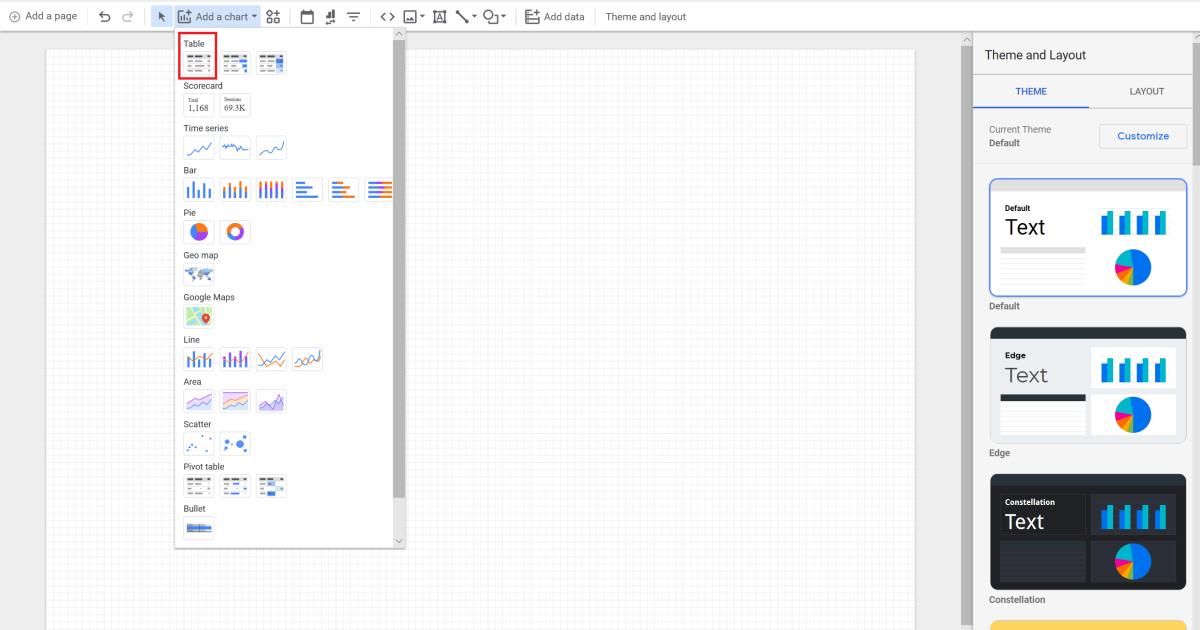Image resolution: width=1200 pixels, height=630 pixels.
Task: Add a date range control
Action: (x=306, y=16)
